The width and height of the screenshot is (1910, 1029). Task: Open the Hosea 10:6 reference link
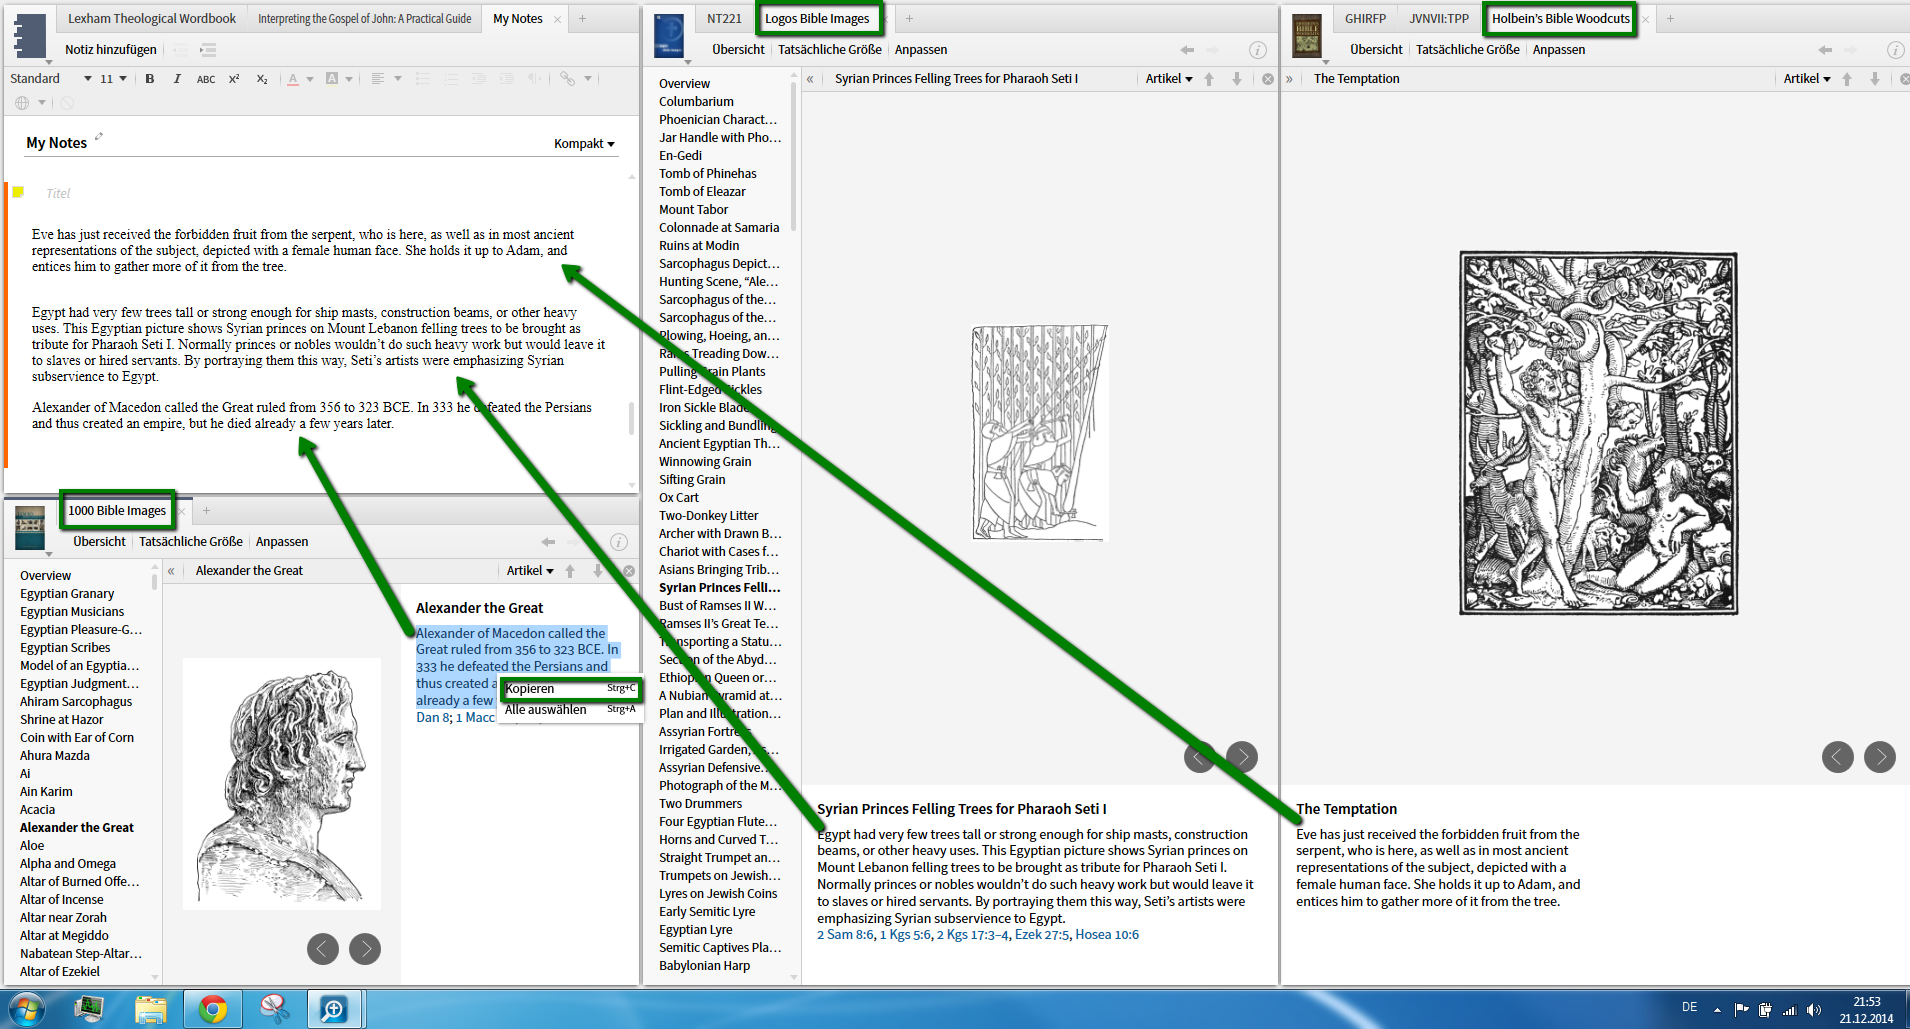pyautogui.click(x=1107, y=935)
